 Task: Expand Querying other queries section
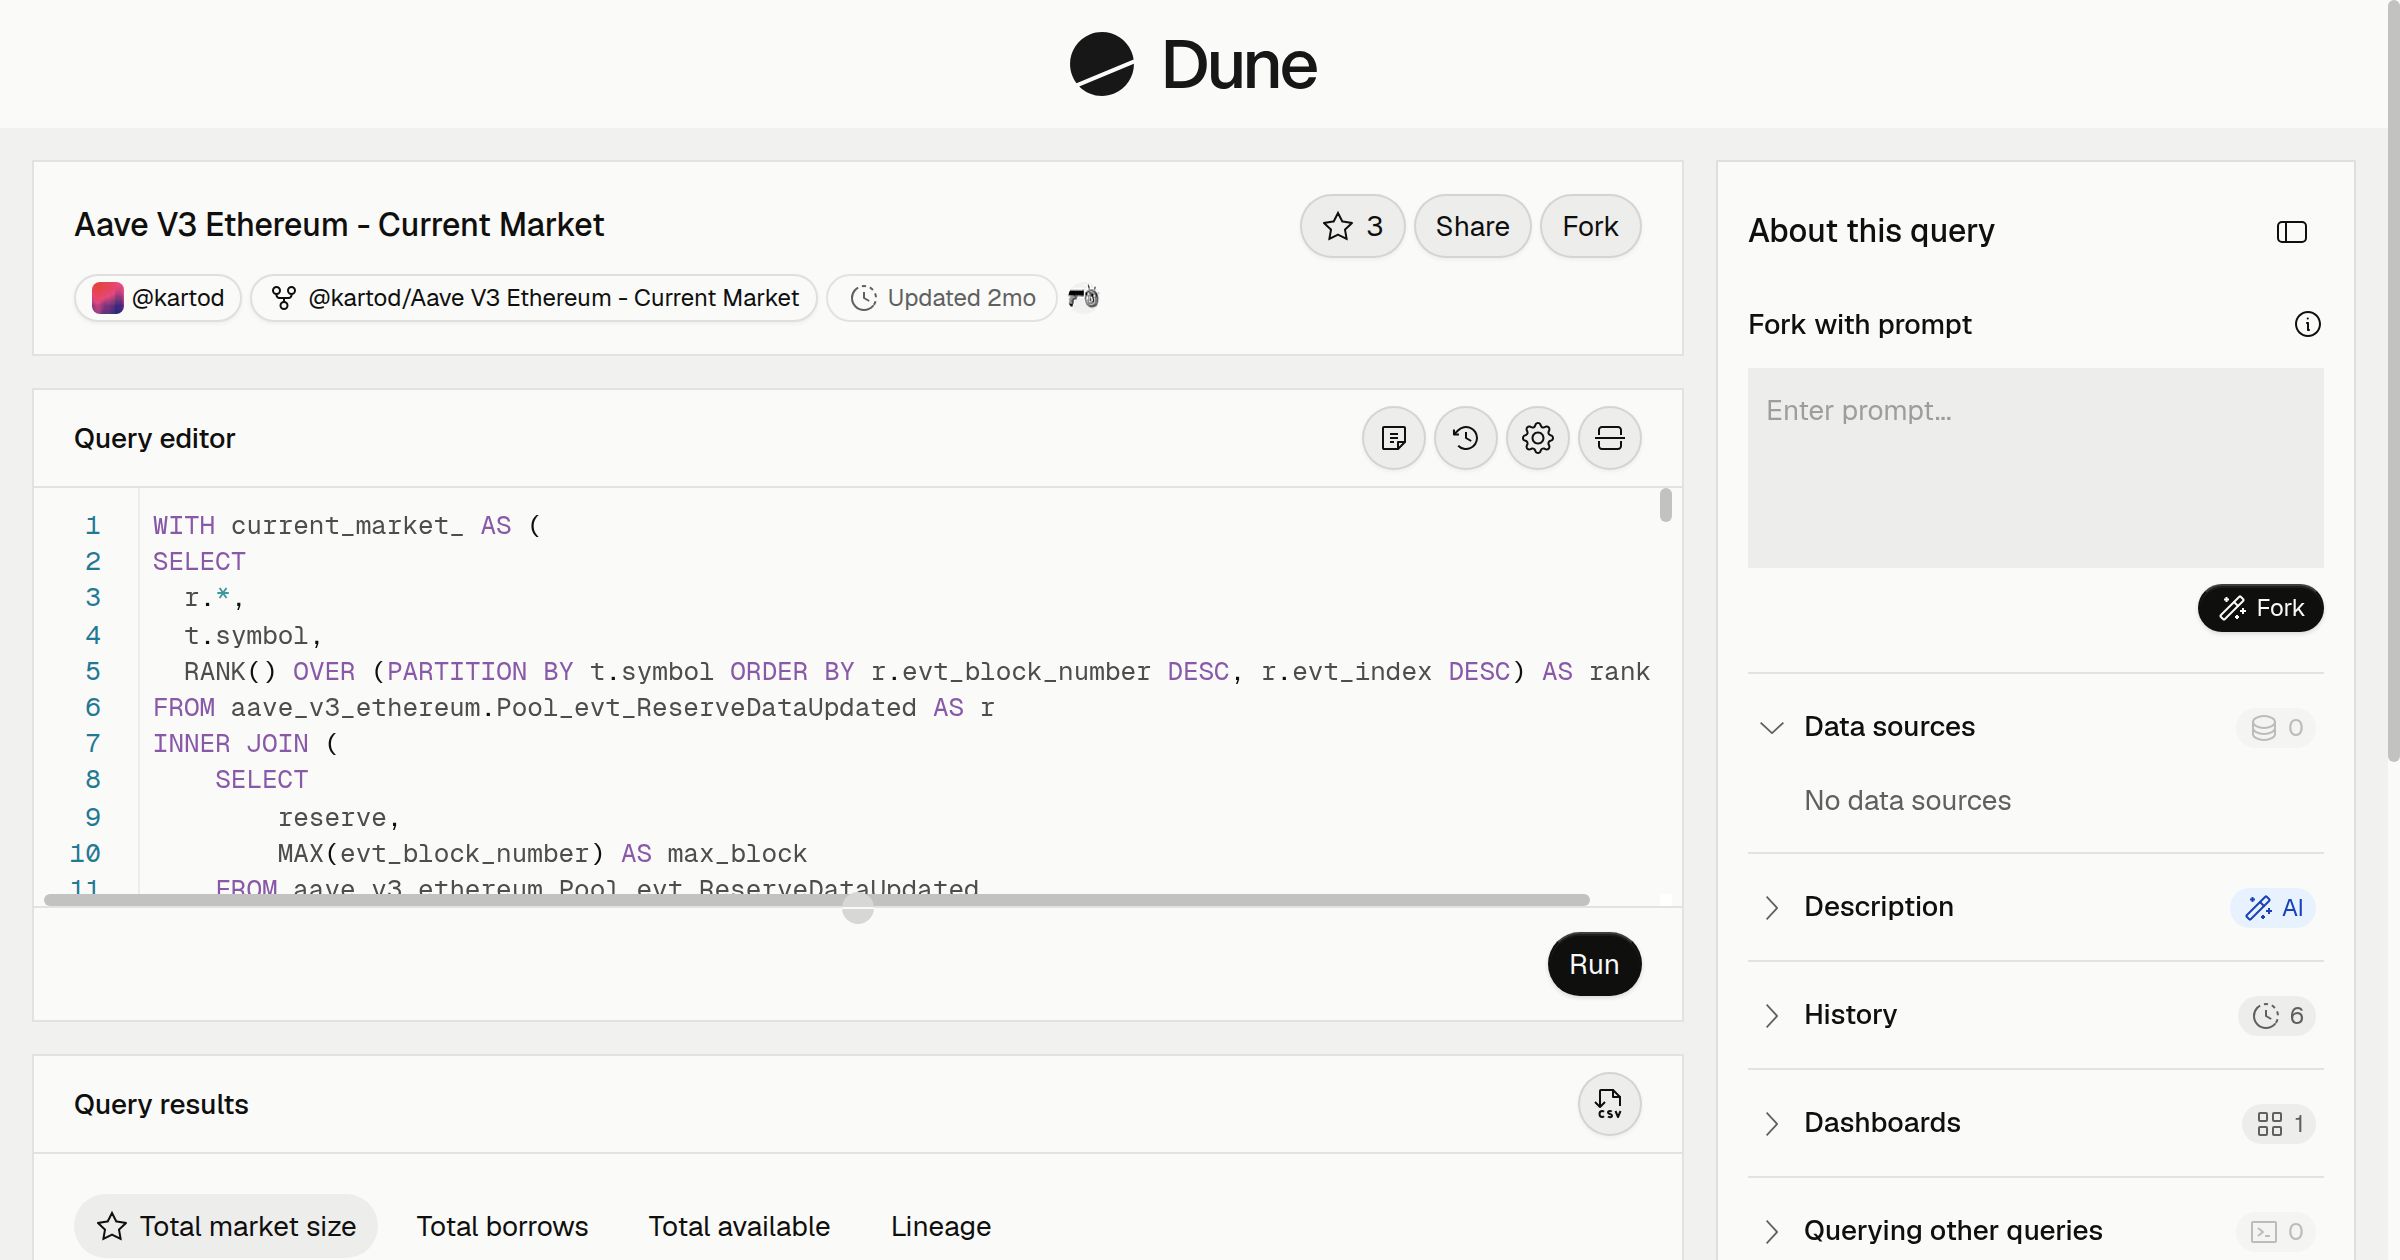click(2036, 1231)
